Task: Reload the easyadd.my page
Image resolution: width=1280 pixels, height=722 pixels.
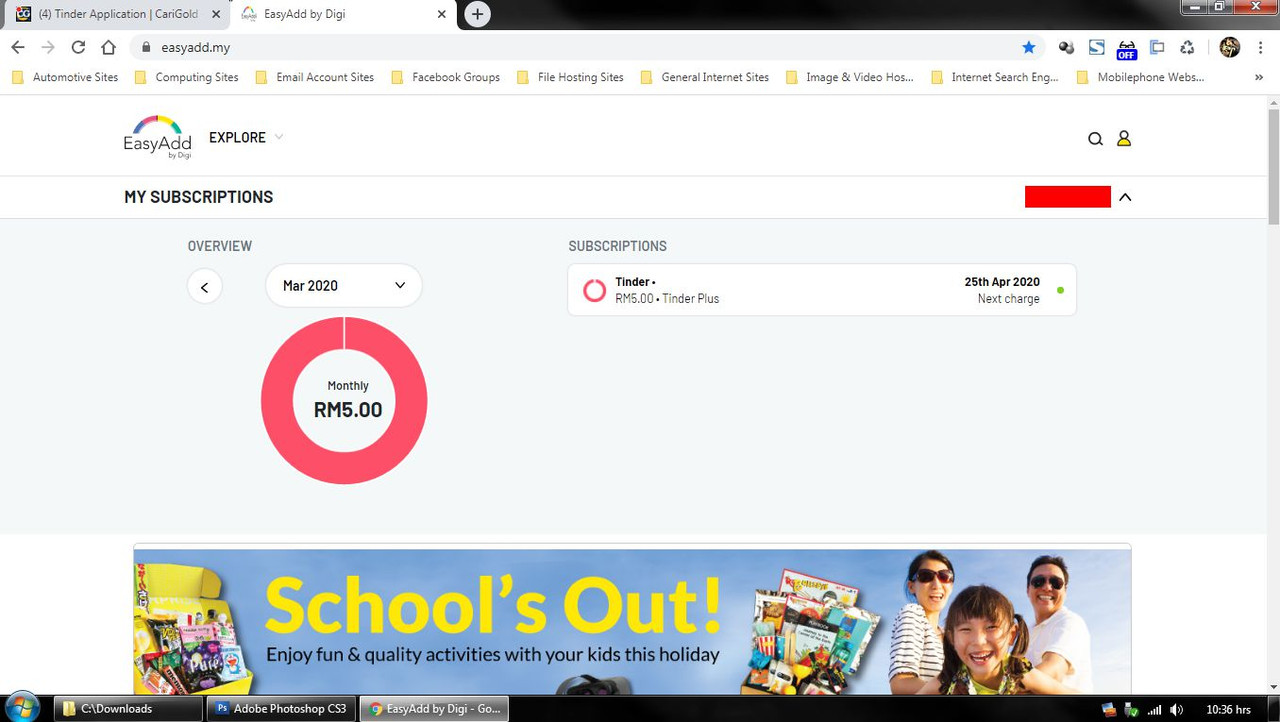Action: 78,47
